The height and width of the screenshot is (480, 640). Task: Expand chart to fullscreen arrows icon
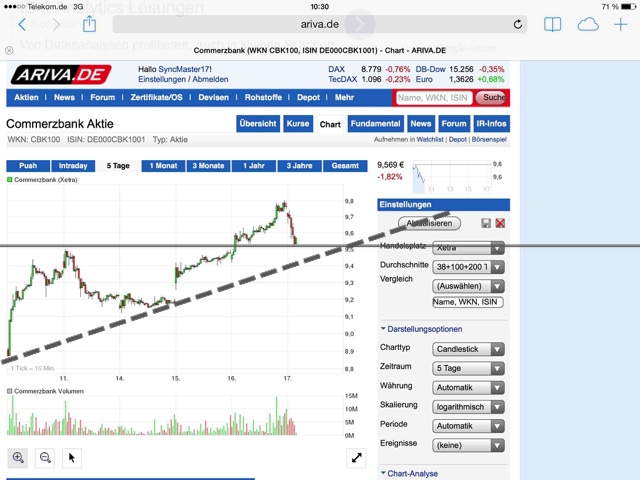click(x=356, y=458)
